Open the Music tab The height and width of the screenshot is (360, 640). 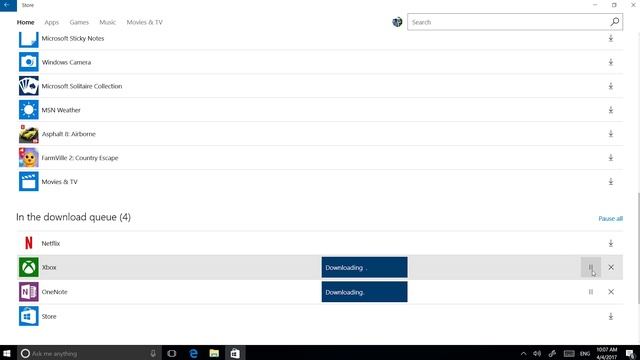(107, 22)
